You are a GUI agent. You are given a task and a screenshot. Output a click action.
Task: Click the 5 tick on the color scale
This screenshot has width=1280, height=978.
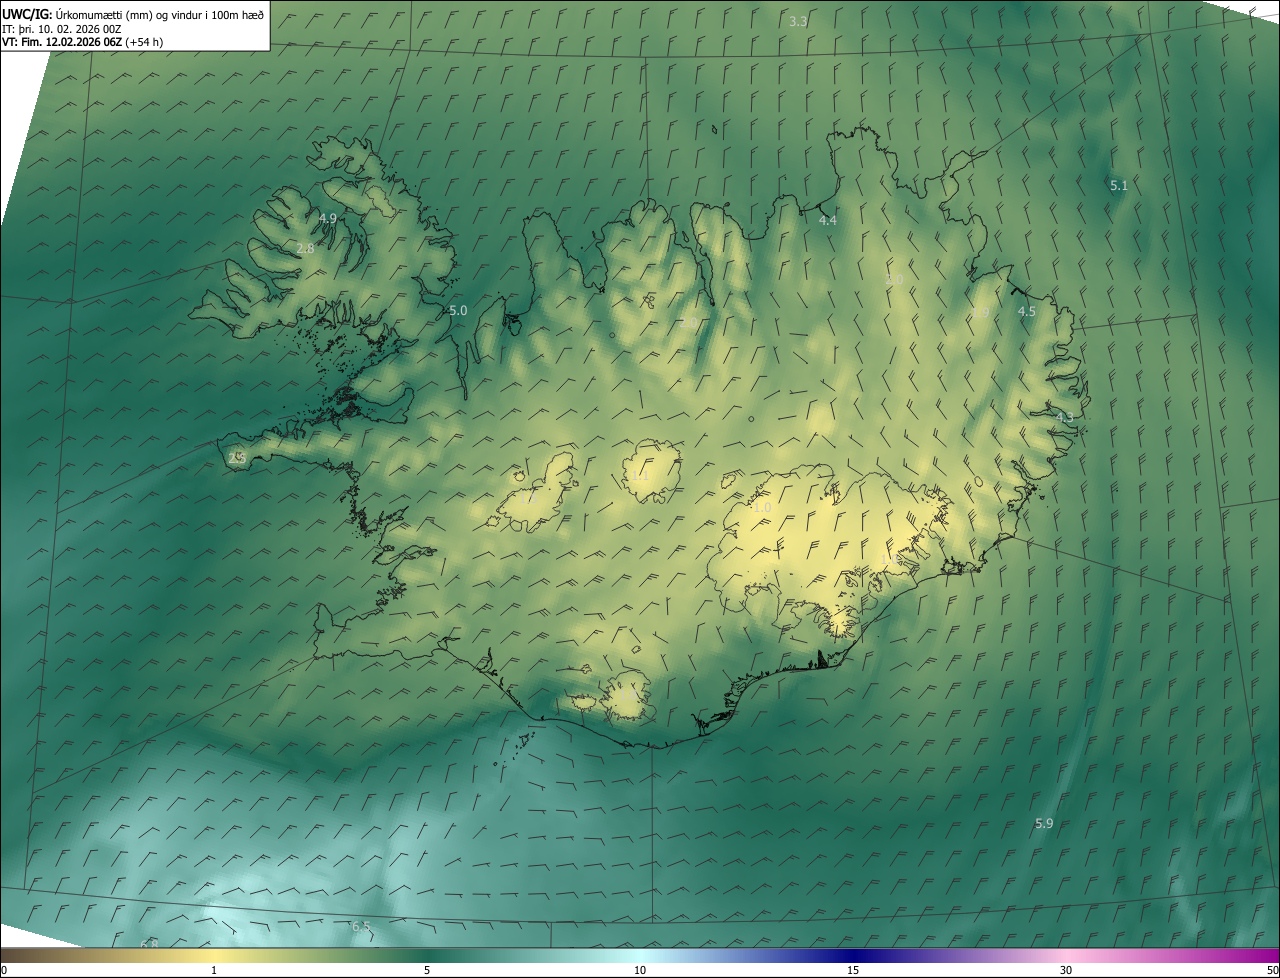pyautogui.click(x=427, y=970)
